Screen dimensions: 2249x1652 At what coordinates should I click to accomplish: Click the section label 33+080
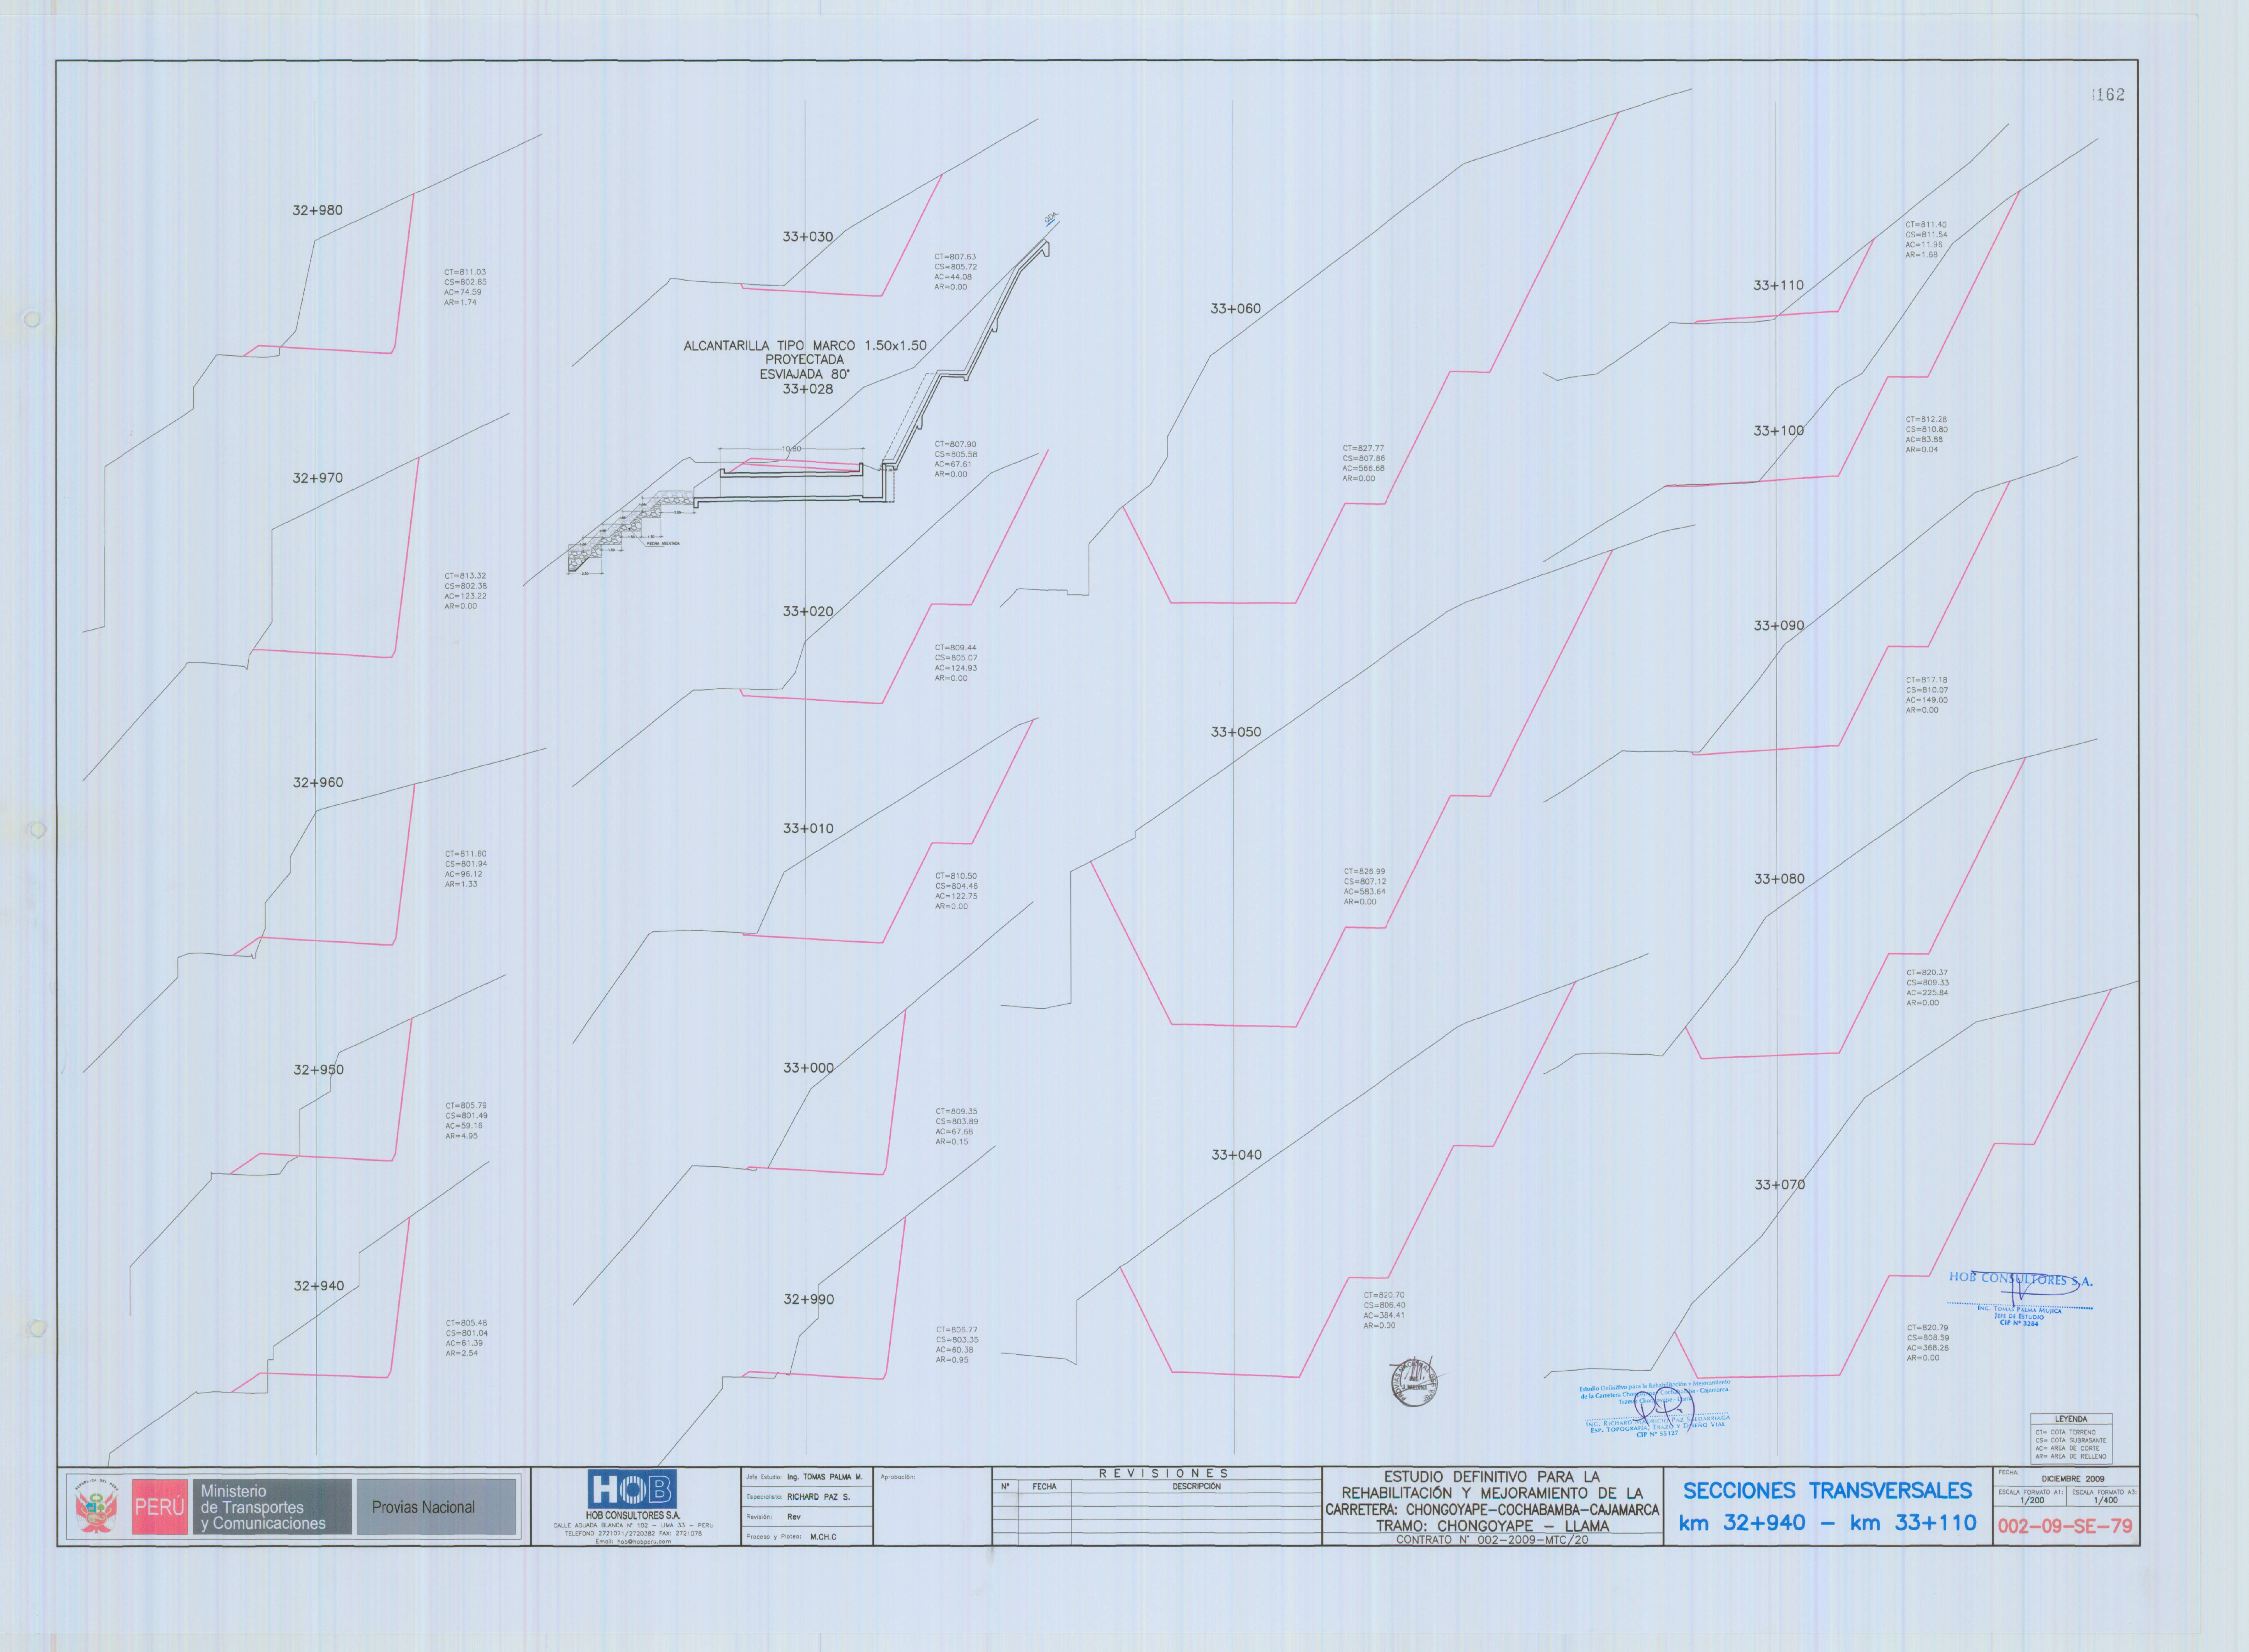pos(1779,879)
